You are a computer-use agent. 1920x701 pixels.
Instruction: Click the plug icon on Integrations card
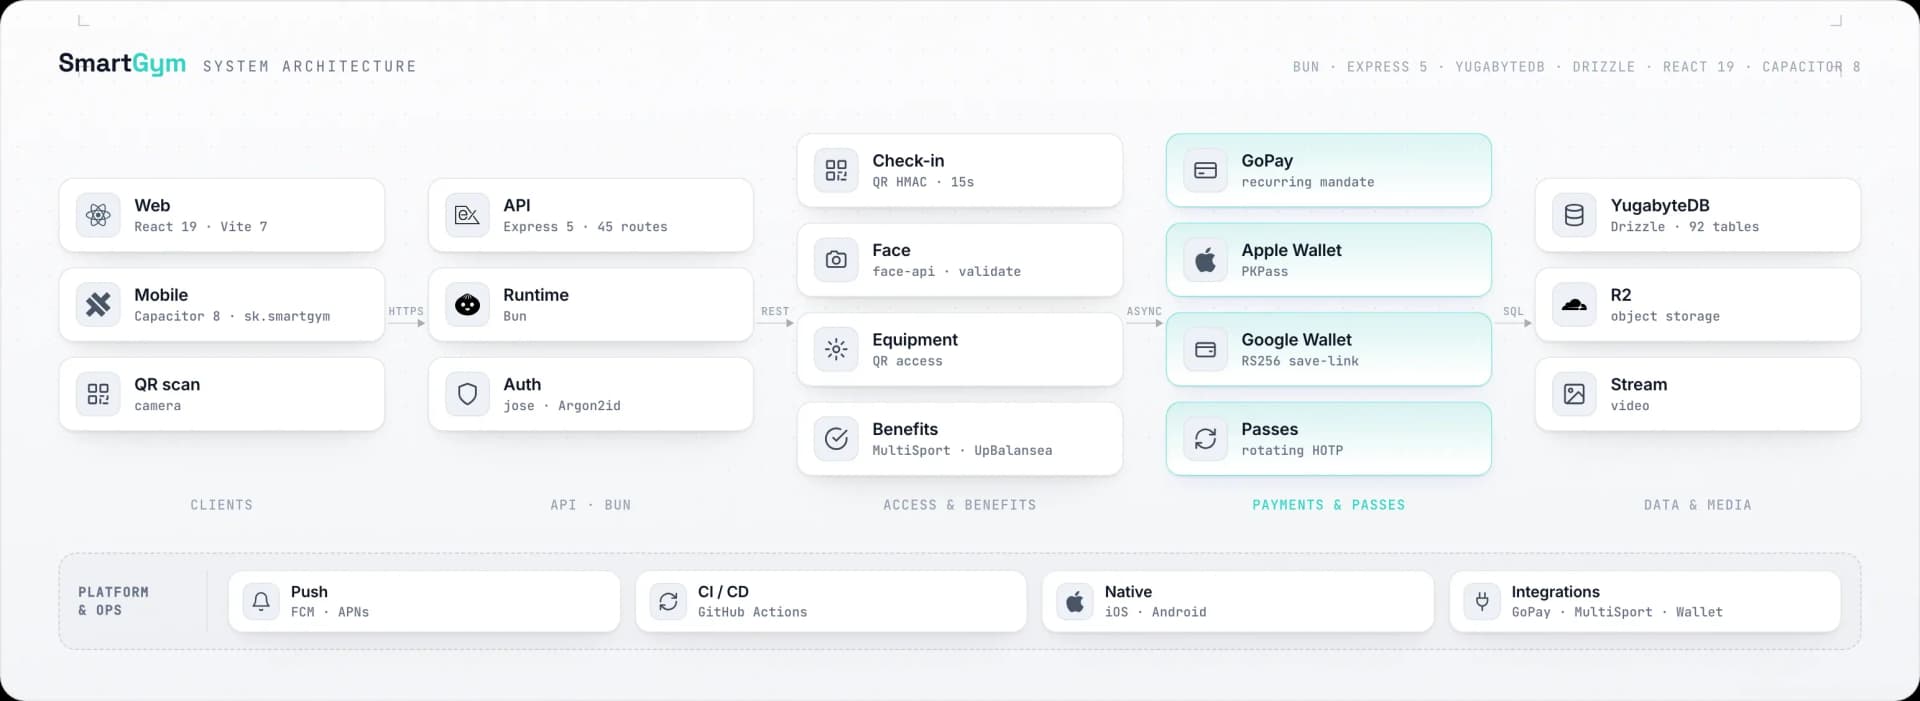1482,601
